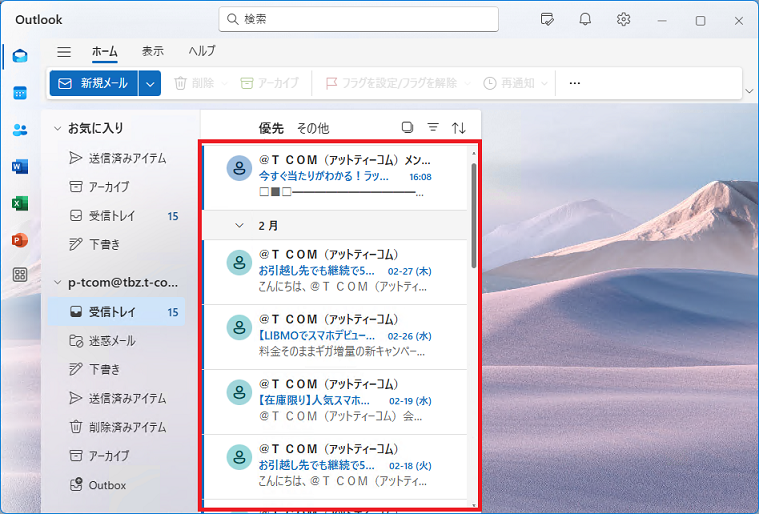Collapse the お気に入り section

click(58, 128)
